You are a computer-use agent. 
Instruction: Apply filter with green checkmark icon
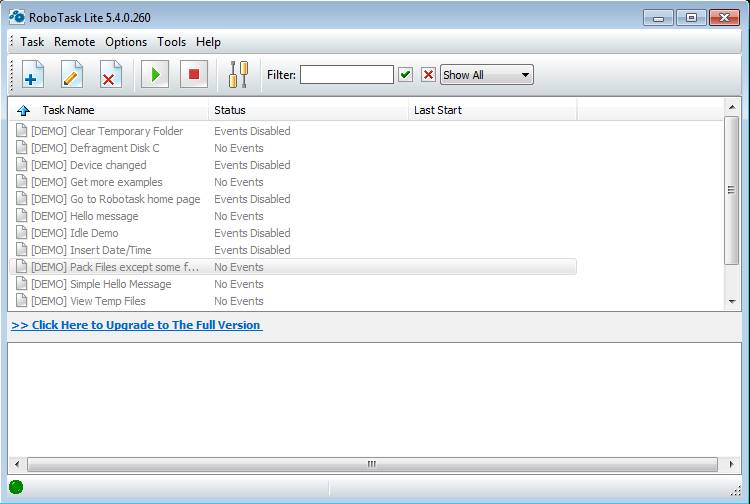point(405,75)
